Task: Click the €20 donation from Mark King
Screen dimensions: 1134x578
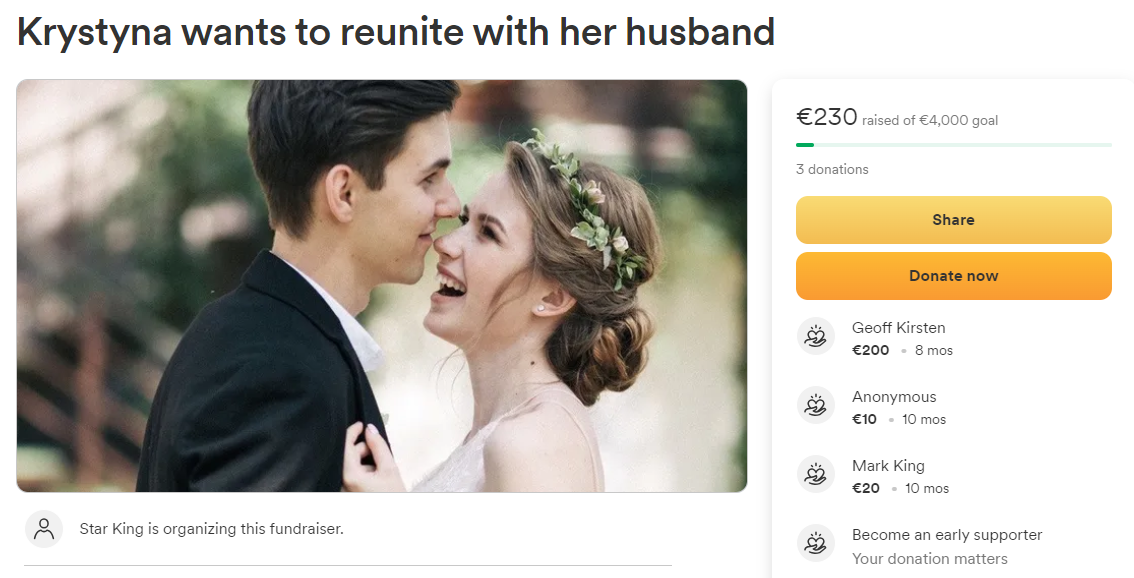Action: pos(866,488)
